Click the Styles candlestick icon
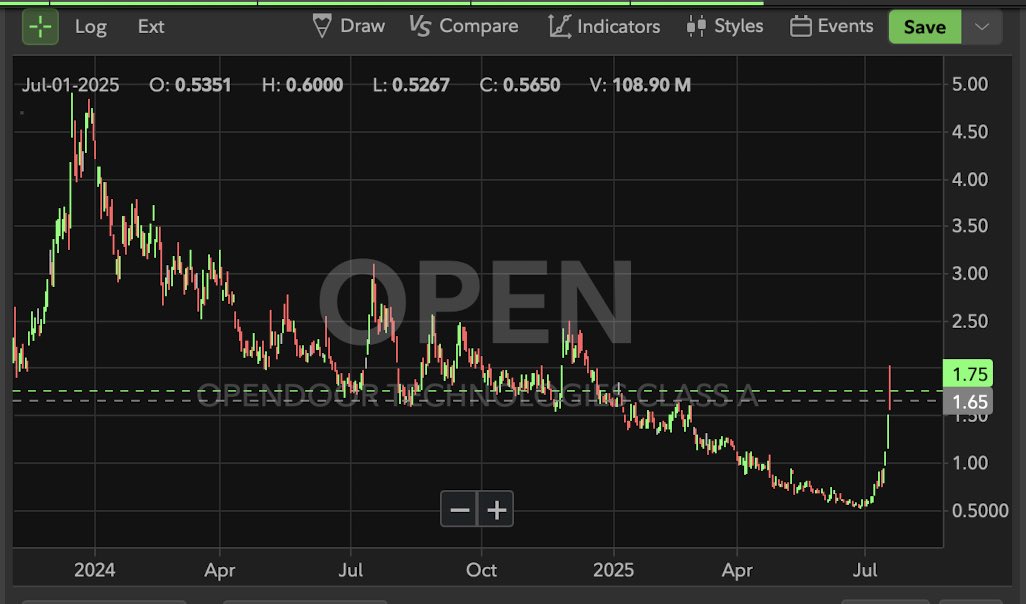Viewport: 1026px width, 604px height. 696,26
